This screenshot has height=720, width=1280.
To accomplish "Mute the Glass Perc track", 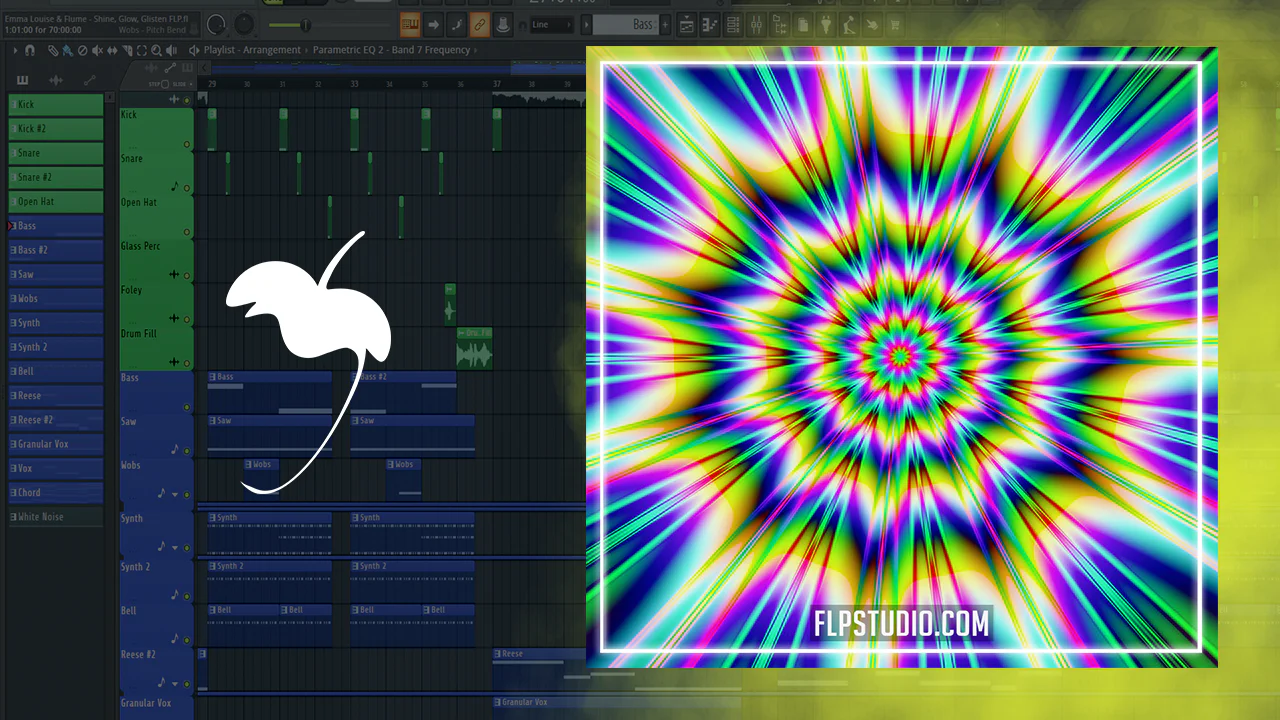I will point(187,275).
